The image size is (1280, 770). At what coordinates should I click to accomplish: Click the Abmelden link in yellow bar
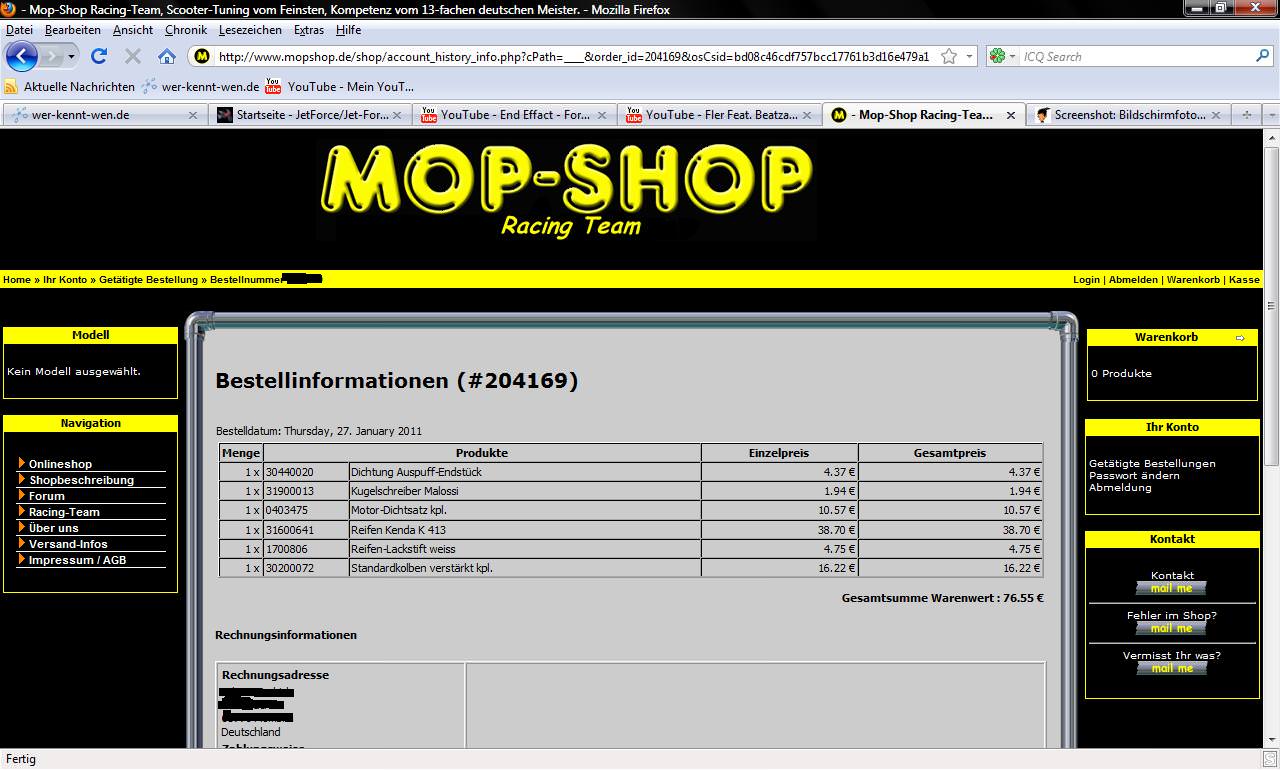click(1133, 280)
